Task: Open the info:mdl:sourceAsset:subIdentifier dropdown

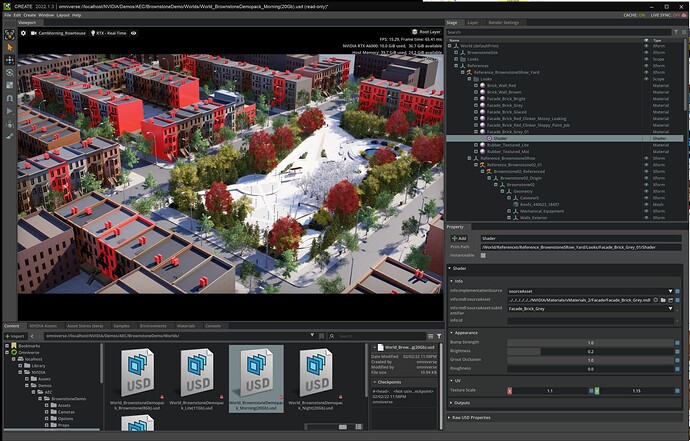Action: pos(591,309)
